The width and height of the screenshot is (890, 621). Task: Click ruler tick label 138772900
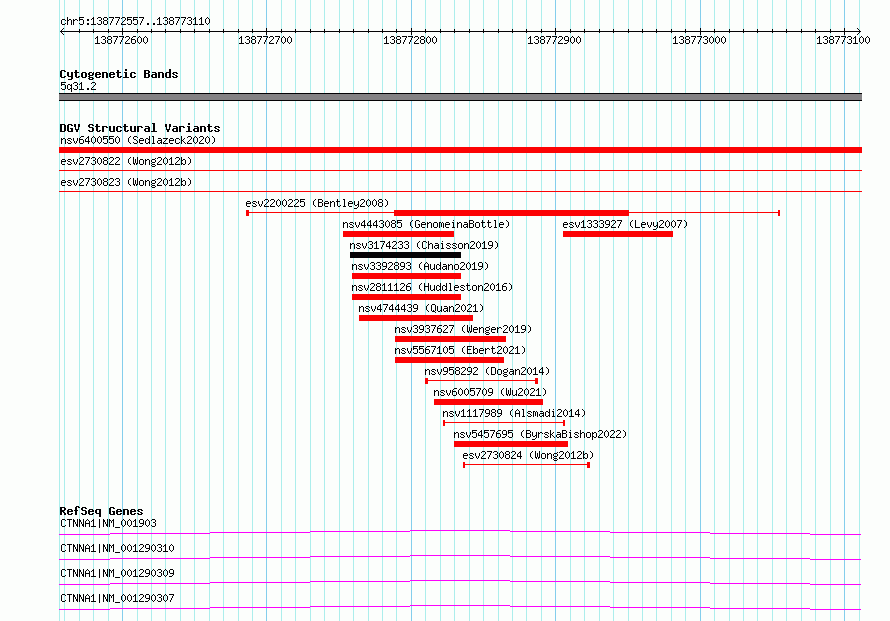pos(554,40)
